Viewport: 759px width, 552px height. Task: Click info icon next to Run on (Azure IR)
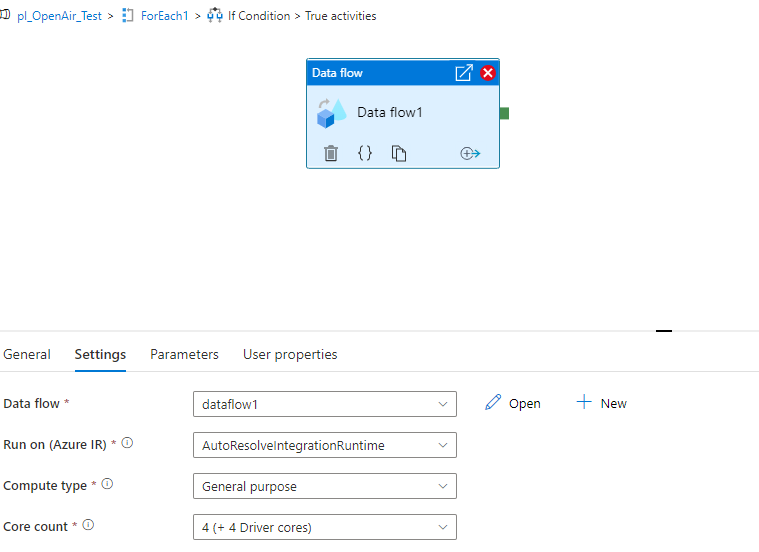pos(127,443)
